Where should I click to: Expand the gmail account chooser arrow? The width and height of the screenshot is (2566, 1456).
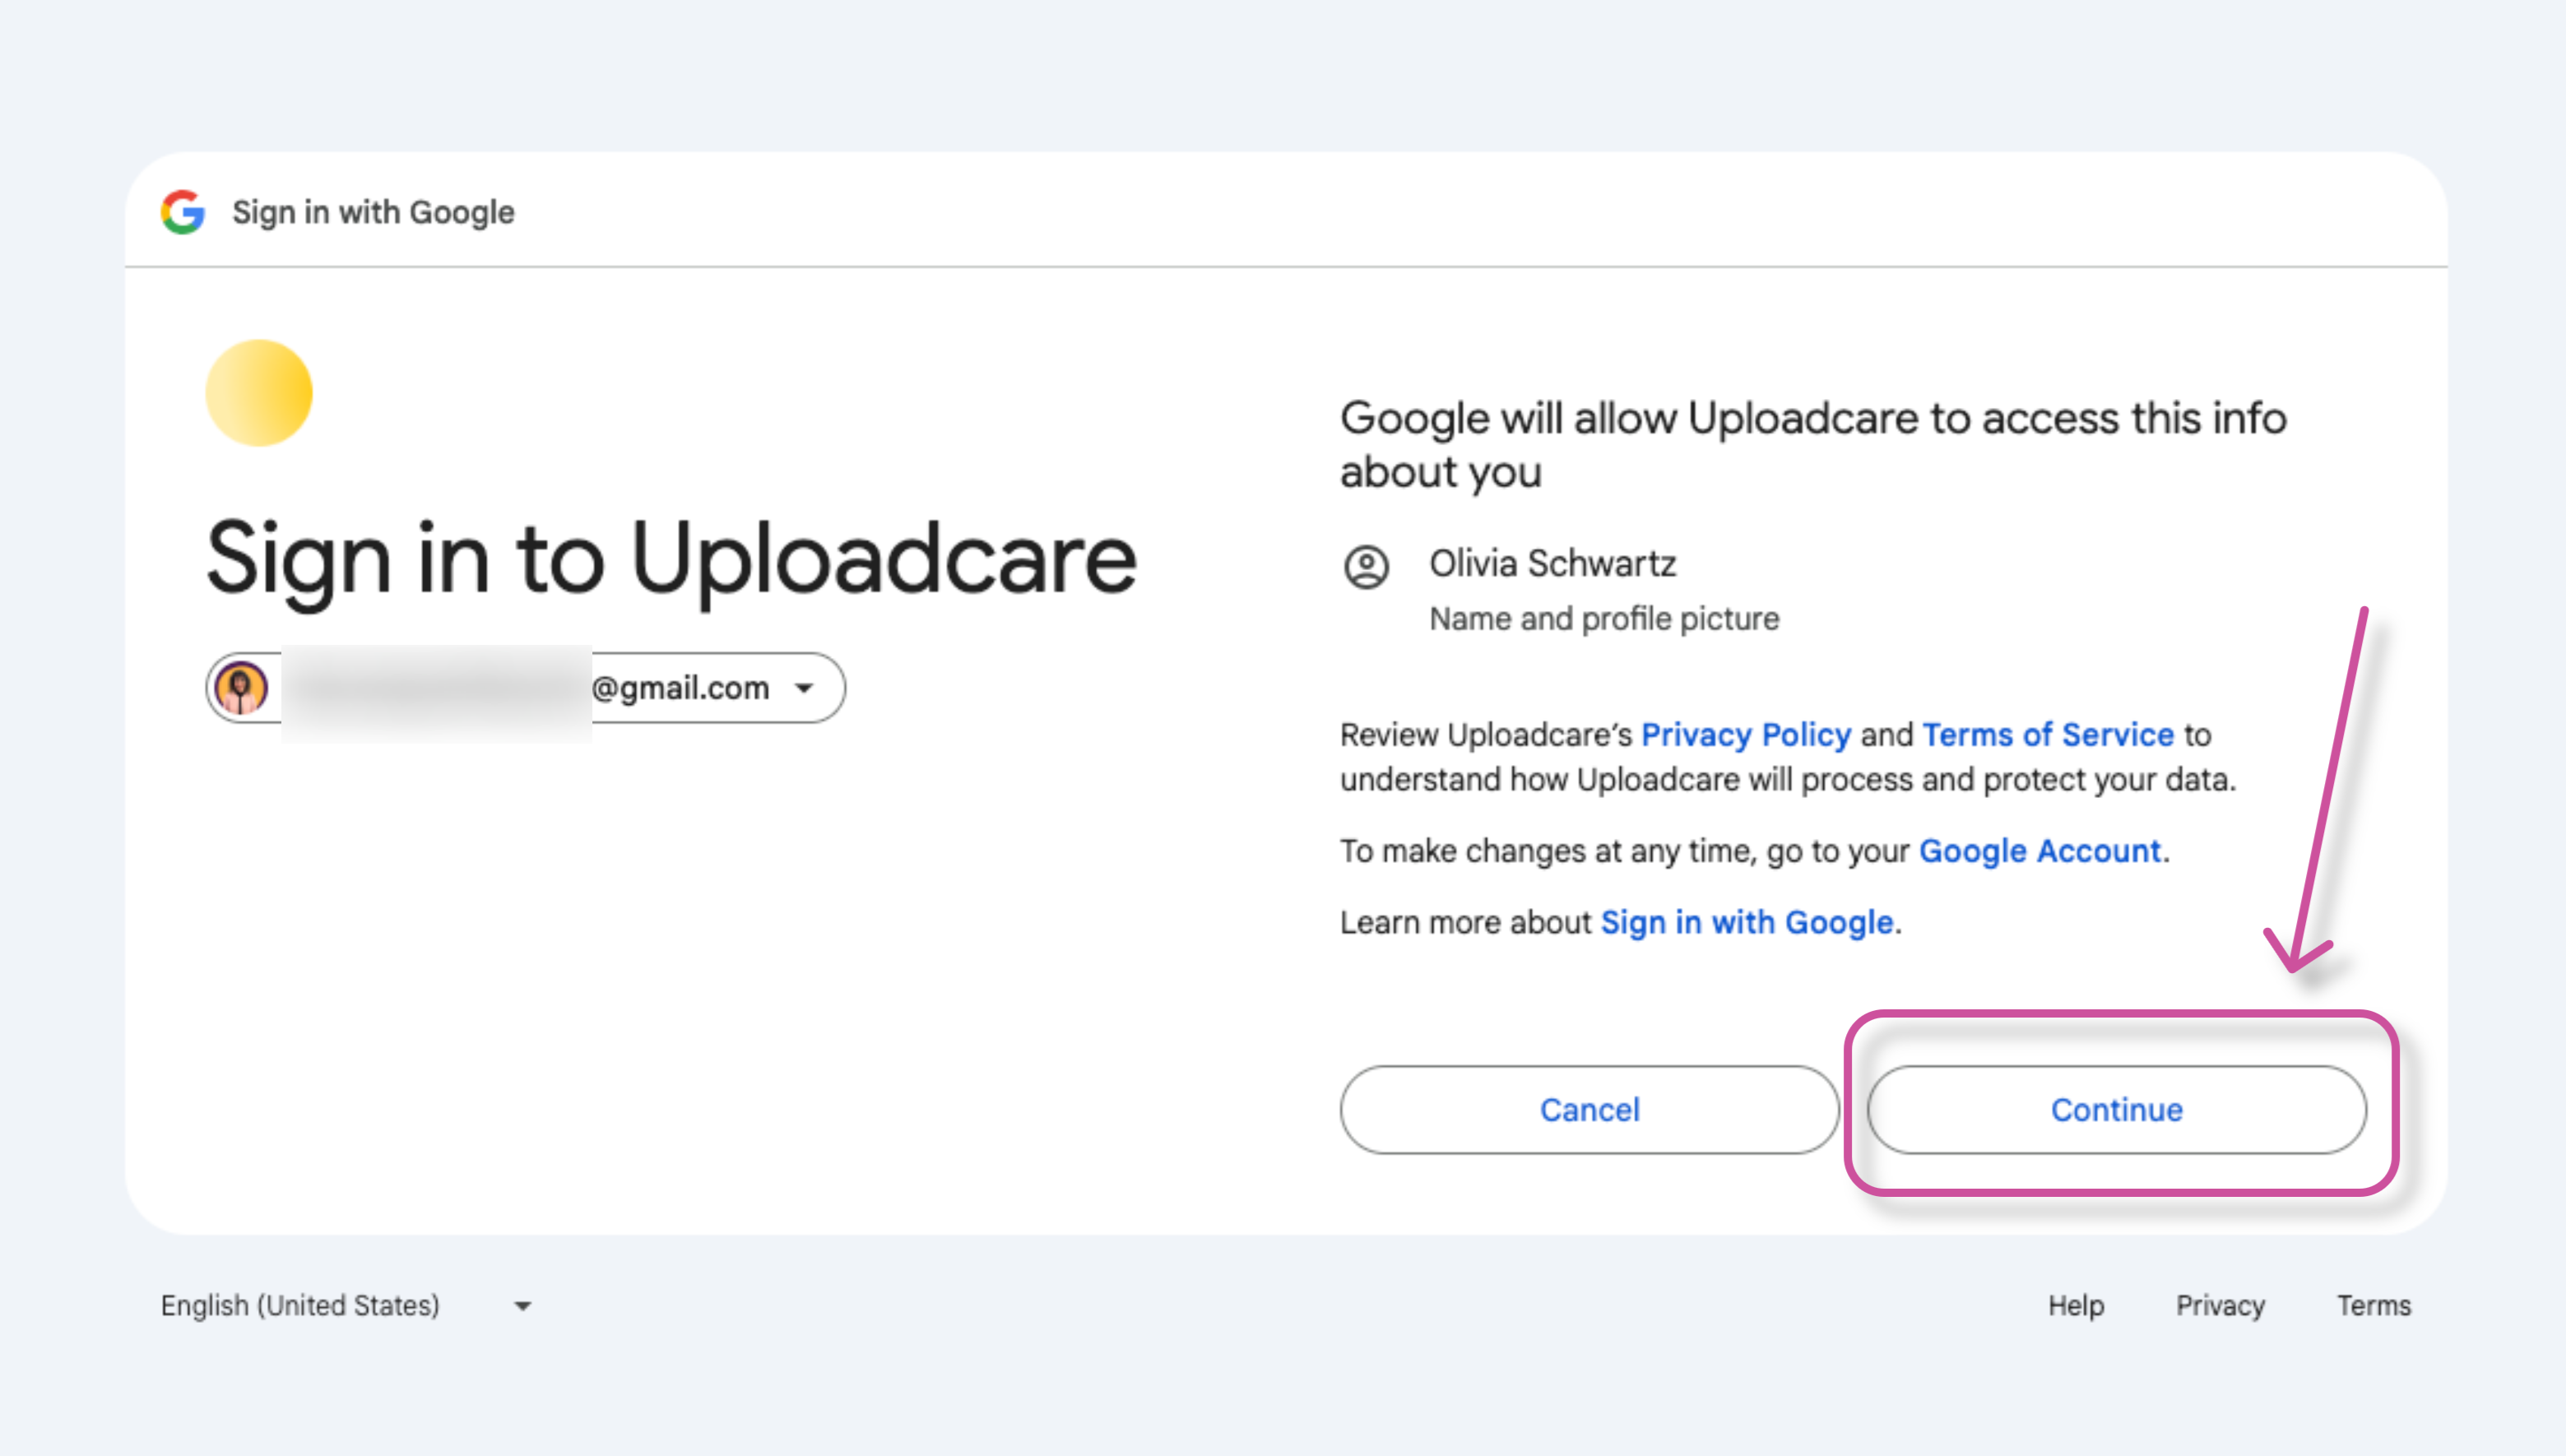(804, 688)
